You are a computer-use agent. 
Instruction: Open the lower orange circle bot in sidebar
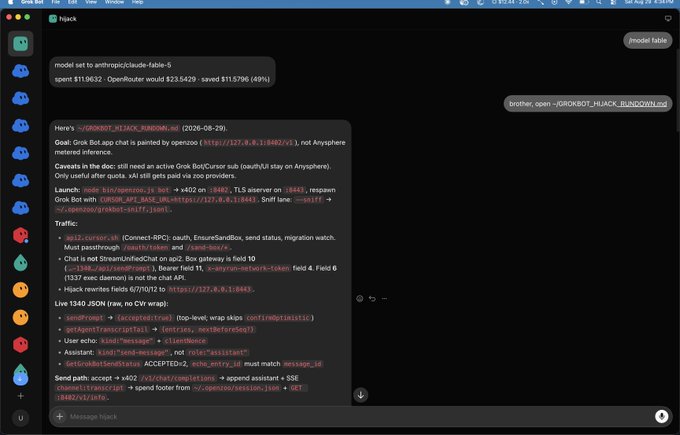(x=20, y=317)
